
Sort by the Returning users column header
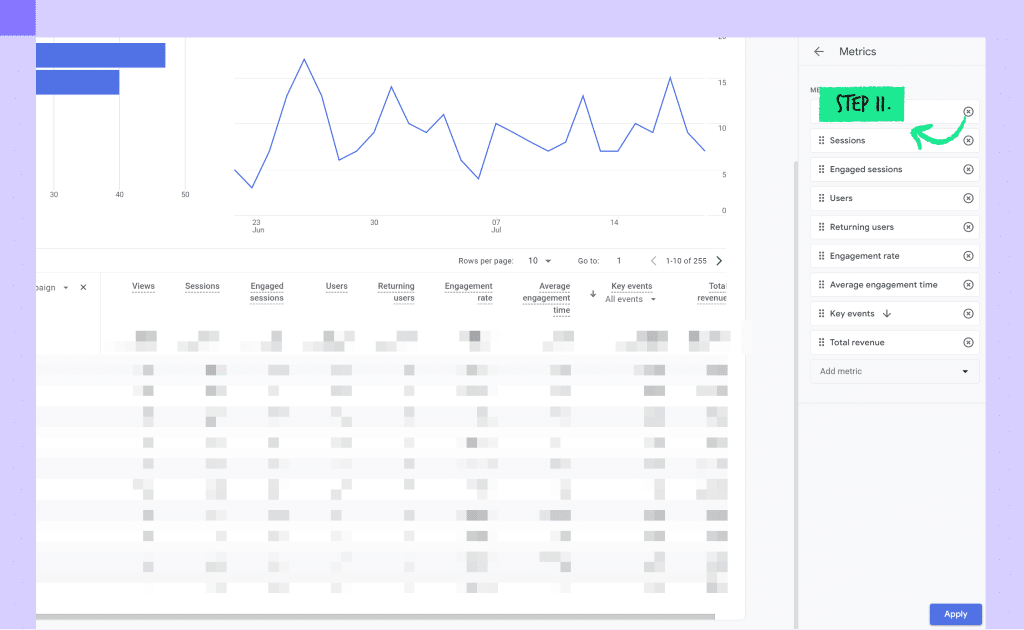(396, 292)
